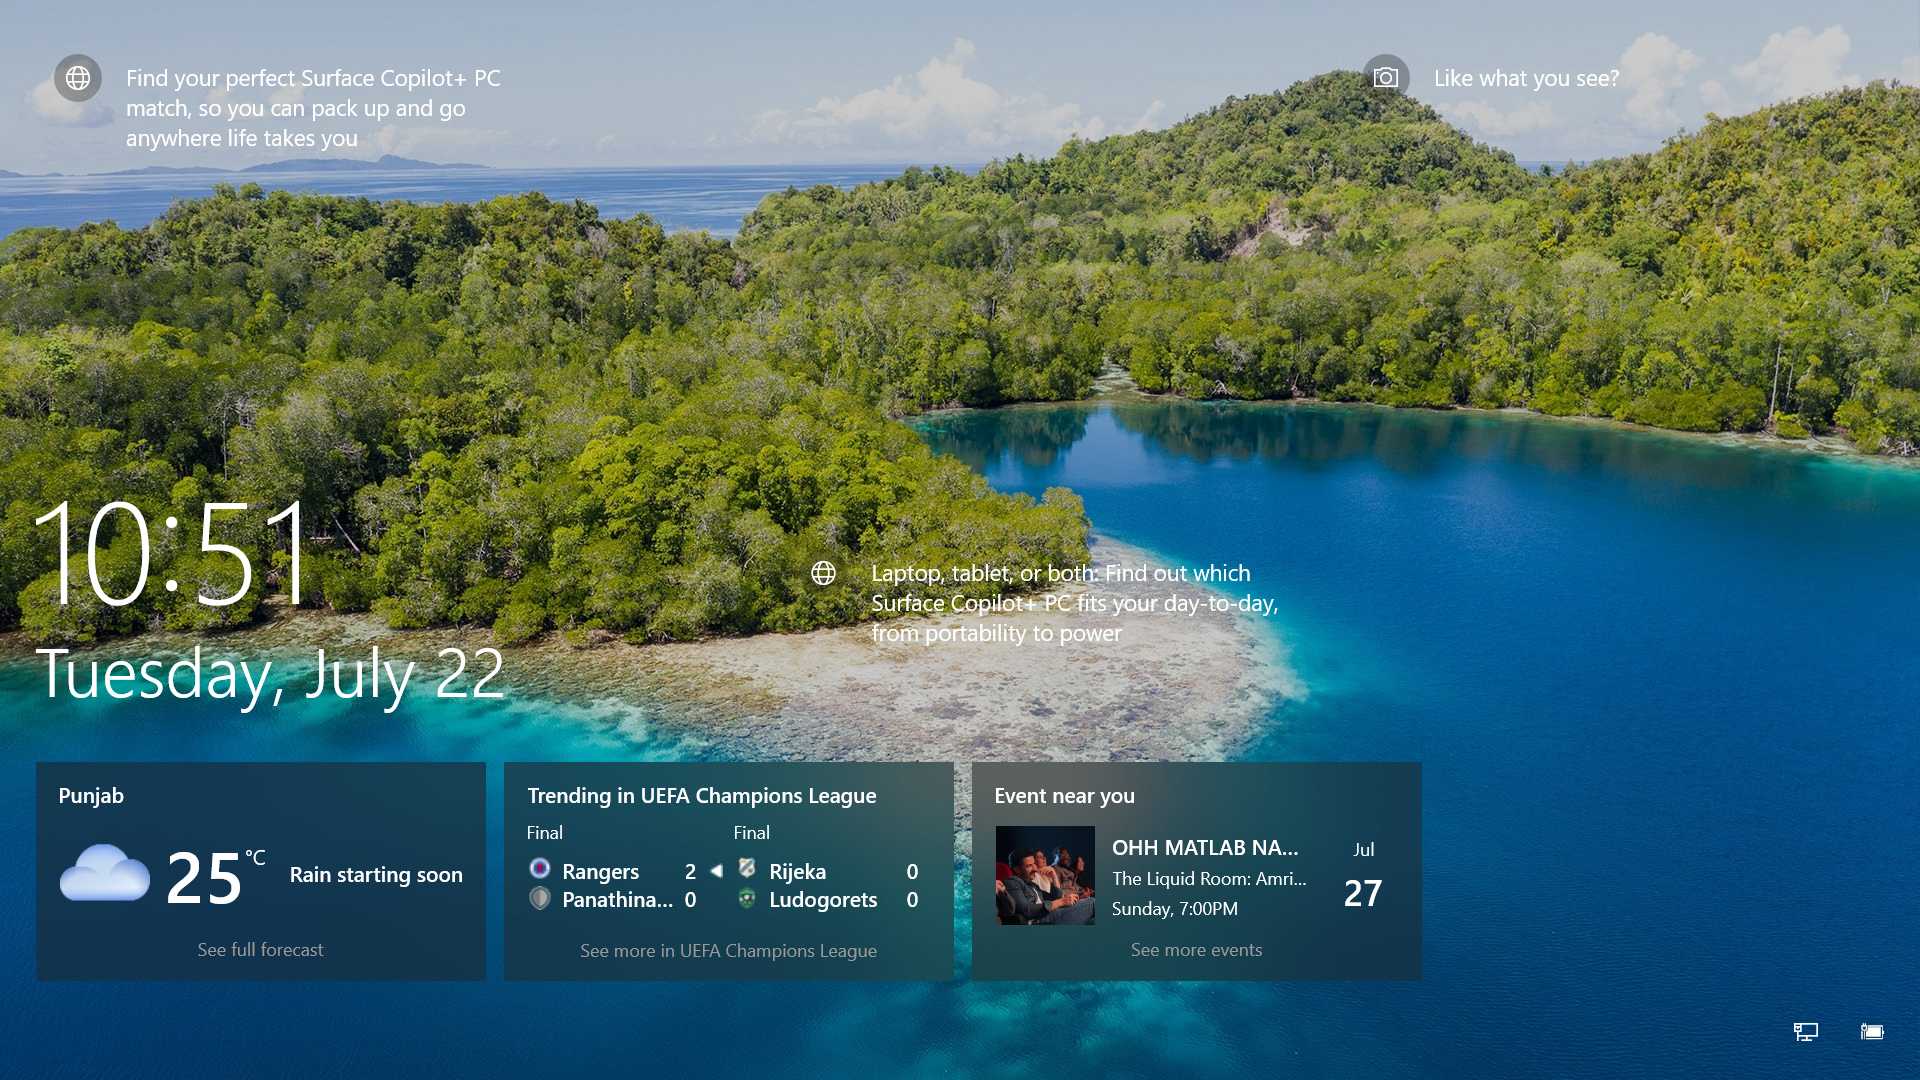Click the camera icon beside 'Like what you see?'
1920x1080 pixels.
(1386, 78)
